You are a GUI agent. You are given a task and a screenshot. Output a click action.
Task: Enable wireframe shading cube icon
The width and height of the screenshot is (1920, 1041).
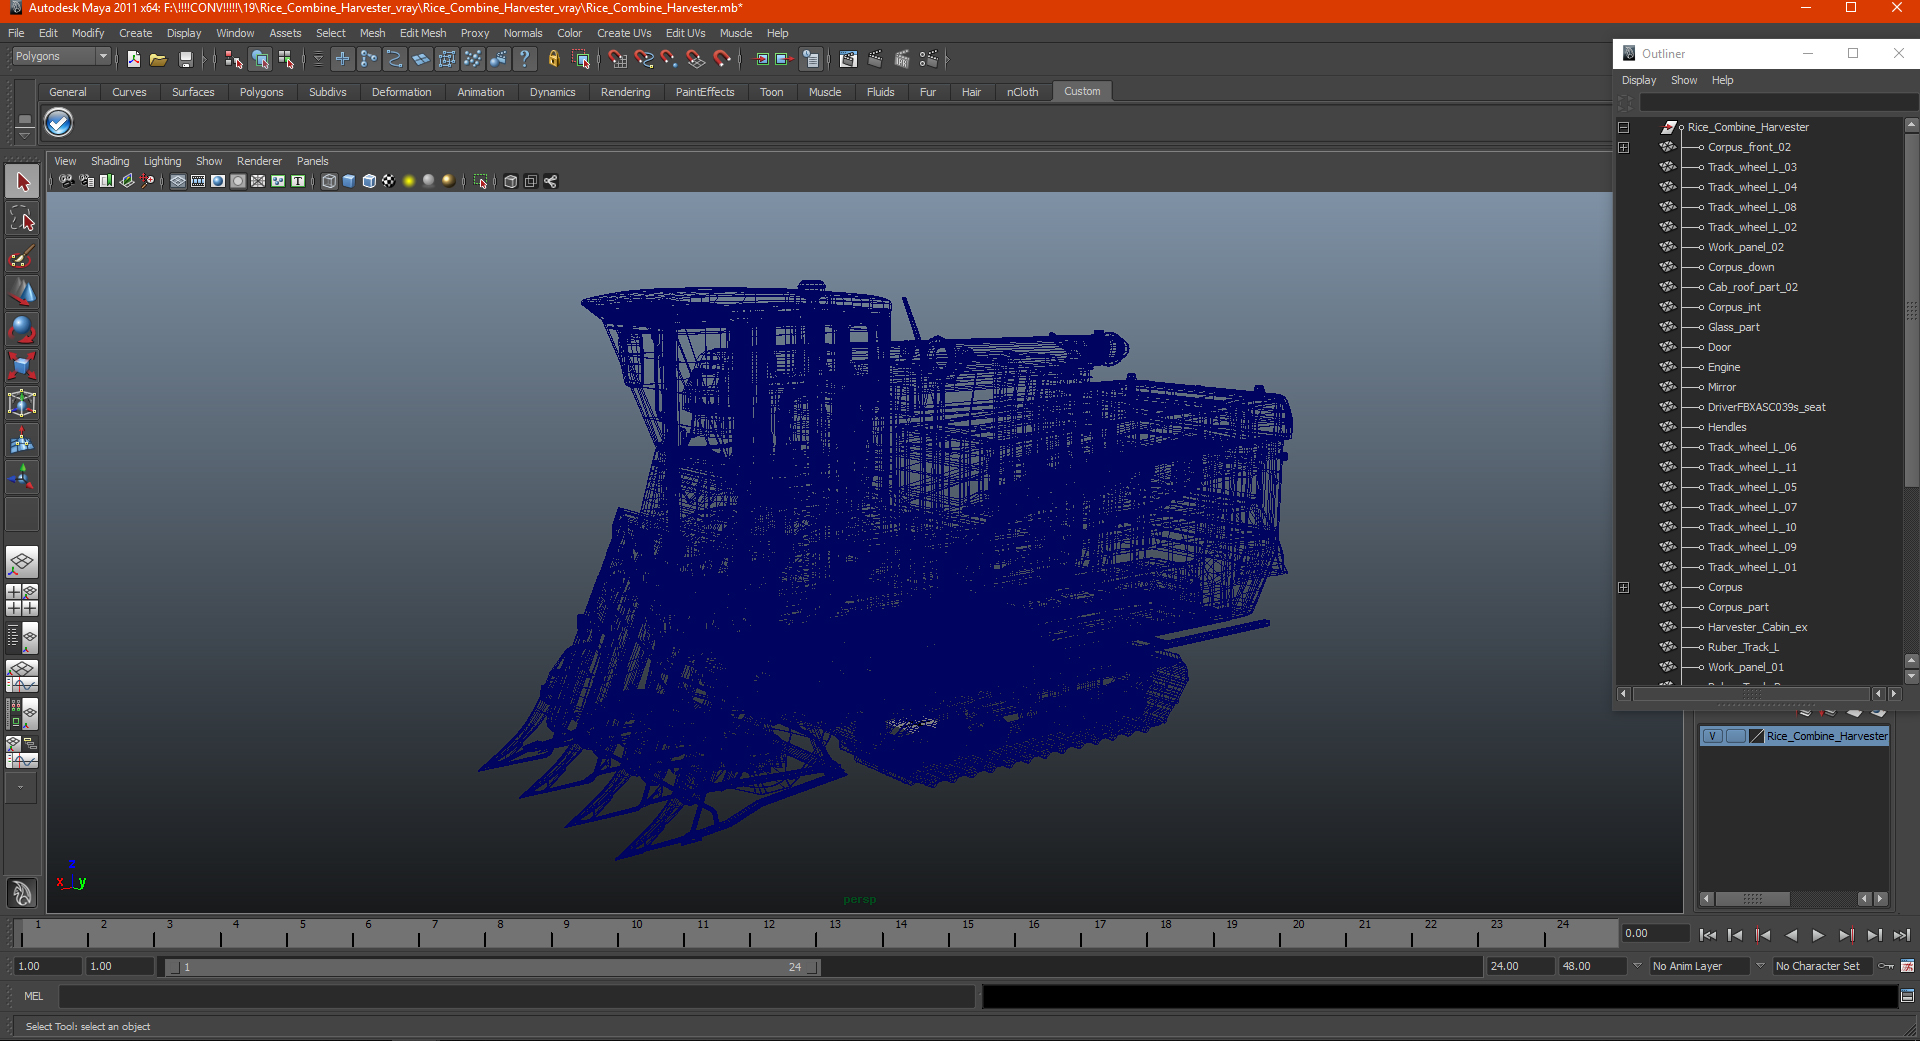pyautogui.click(x=329, y=181)
